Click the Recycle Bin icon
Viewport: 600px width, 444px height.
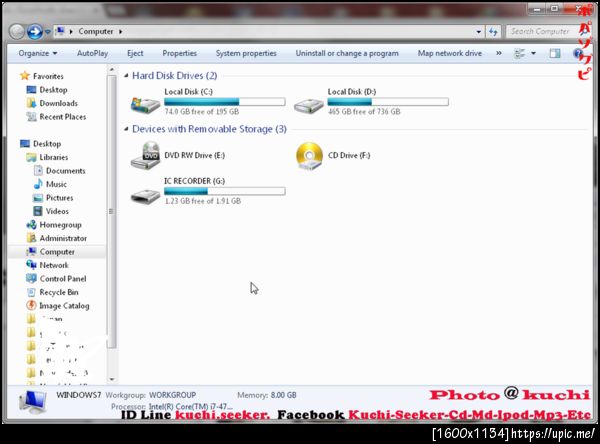point(31,292)
